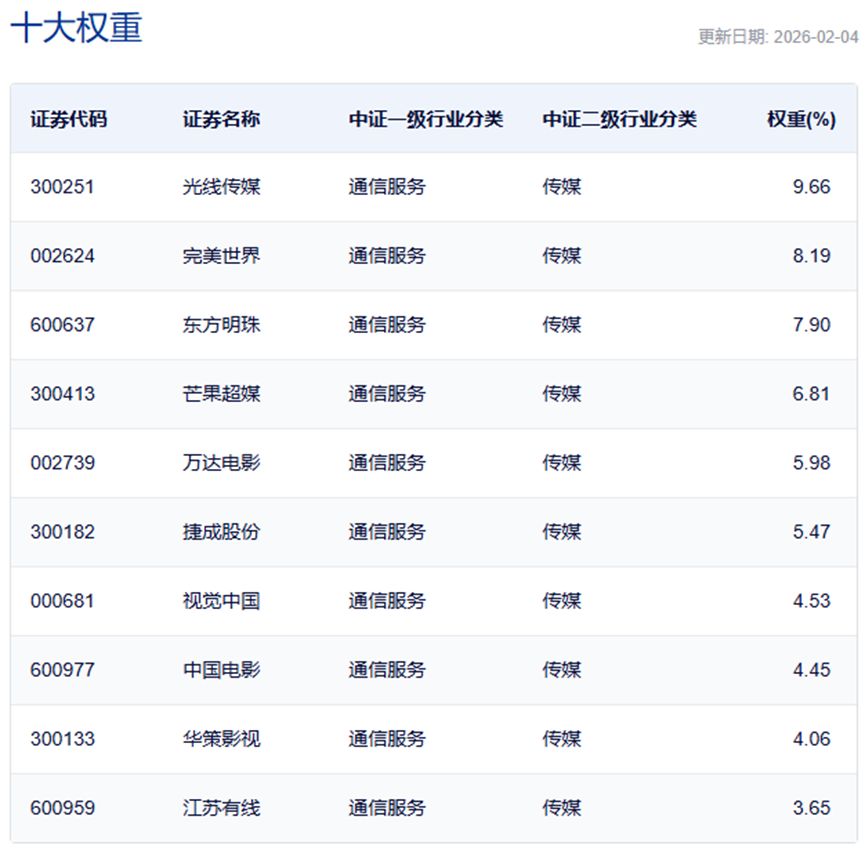
Task: Select the 光线传媒 security name
Action: click(221, 187)
